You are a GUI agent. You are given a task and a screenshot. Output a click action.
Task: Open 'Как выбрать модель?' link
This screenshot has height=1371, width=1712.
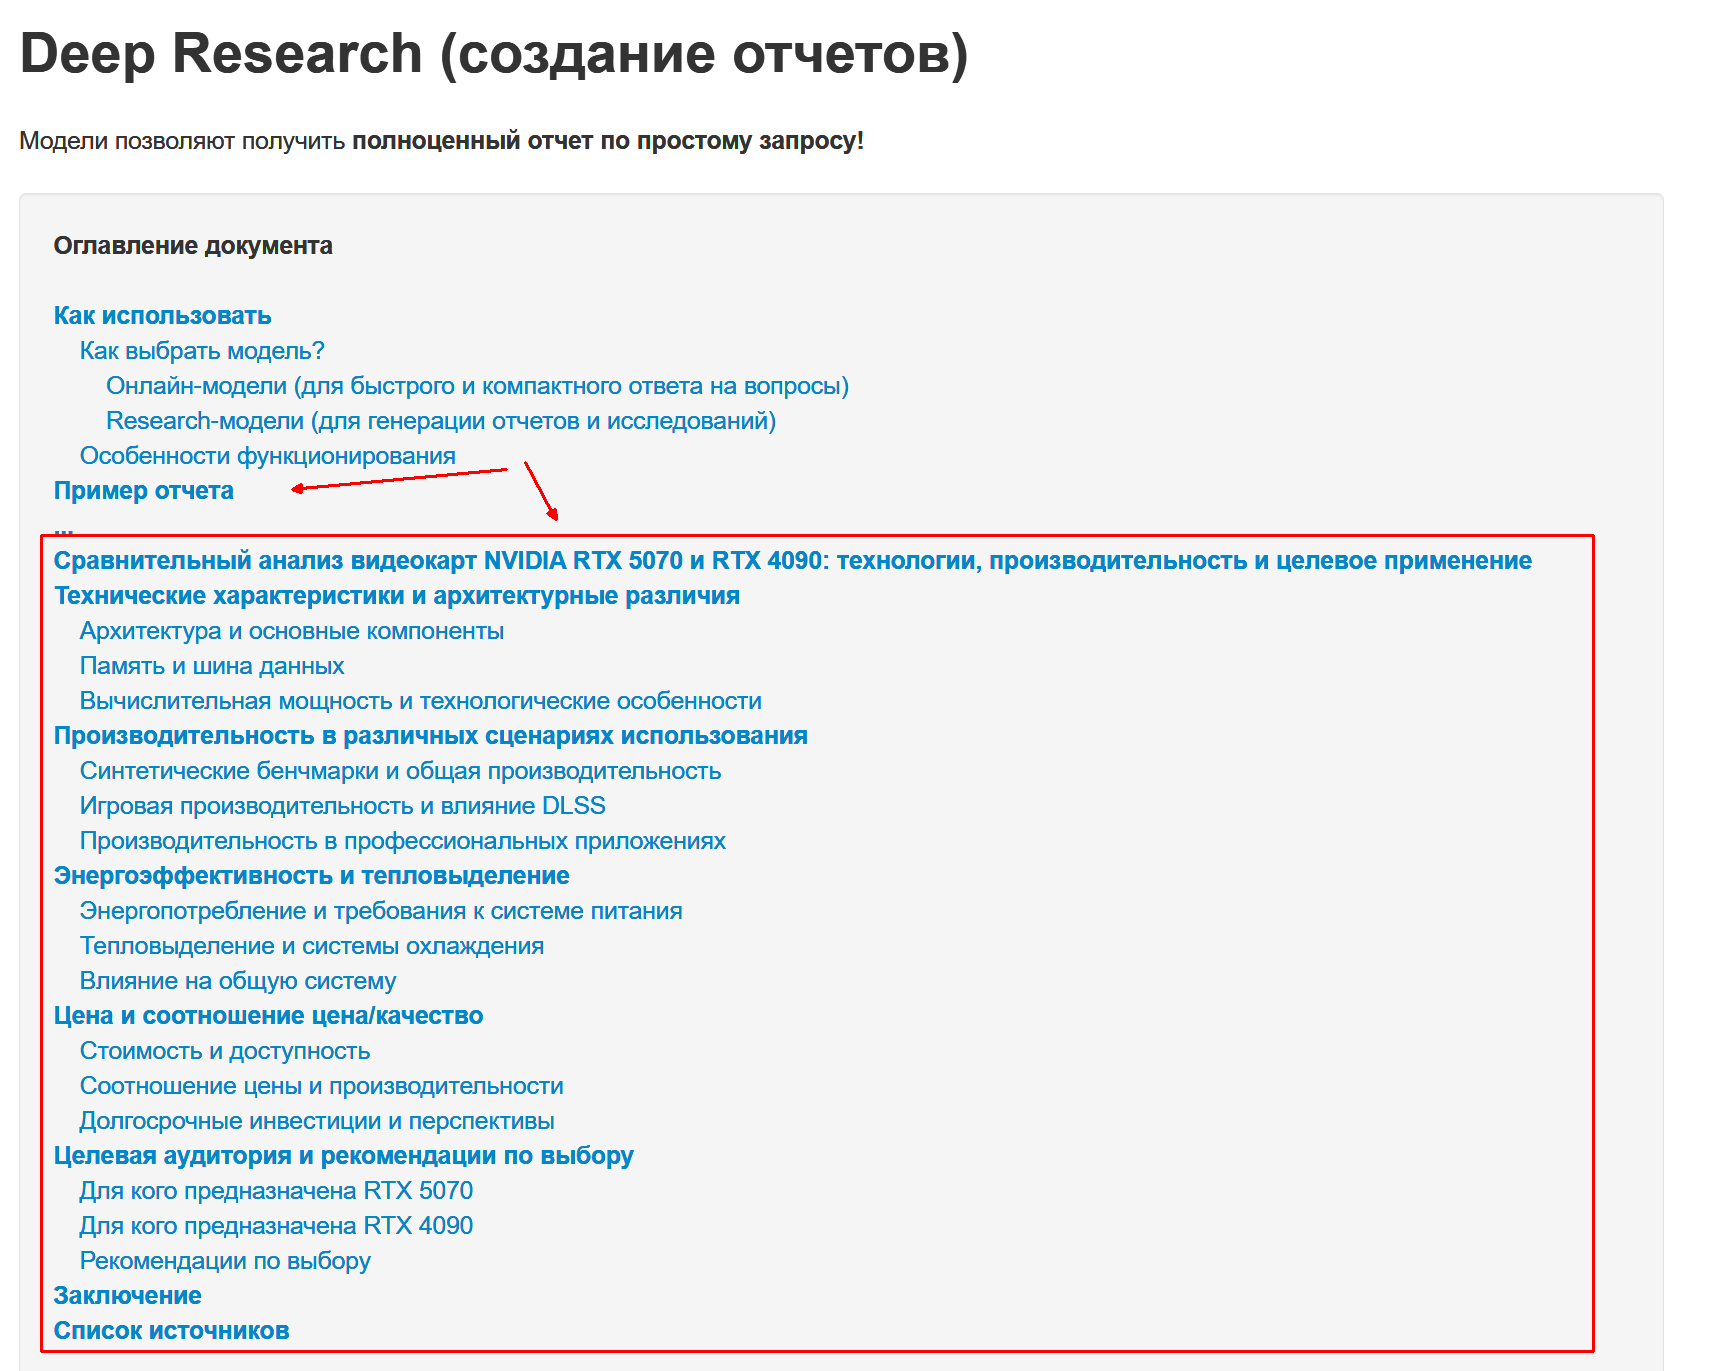pyautogui.click(x=202, y=351)
